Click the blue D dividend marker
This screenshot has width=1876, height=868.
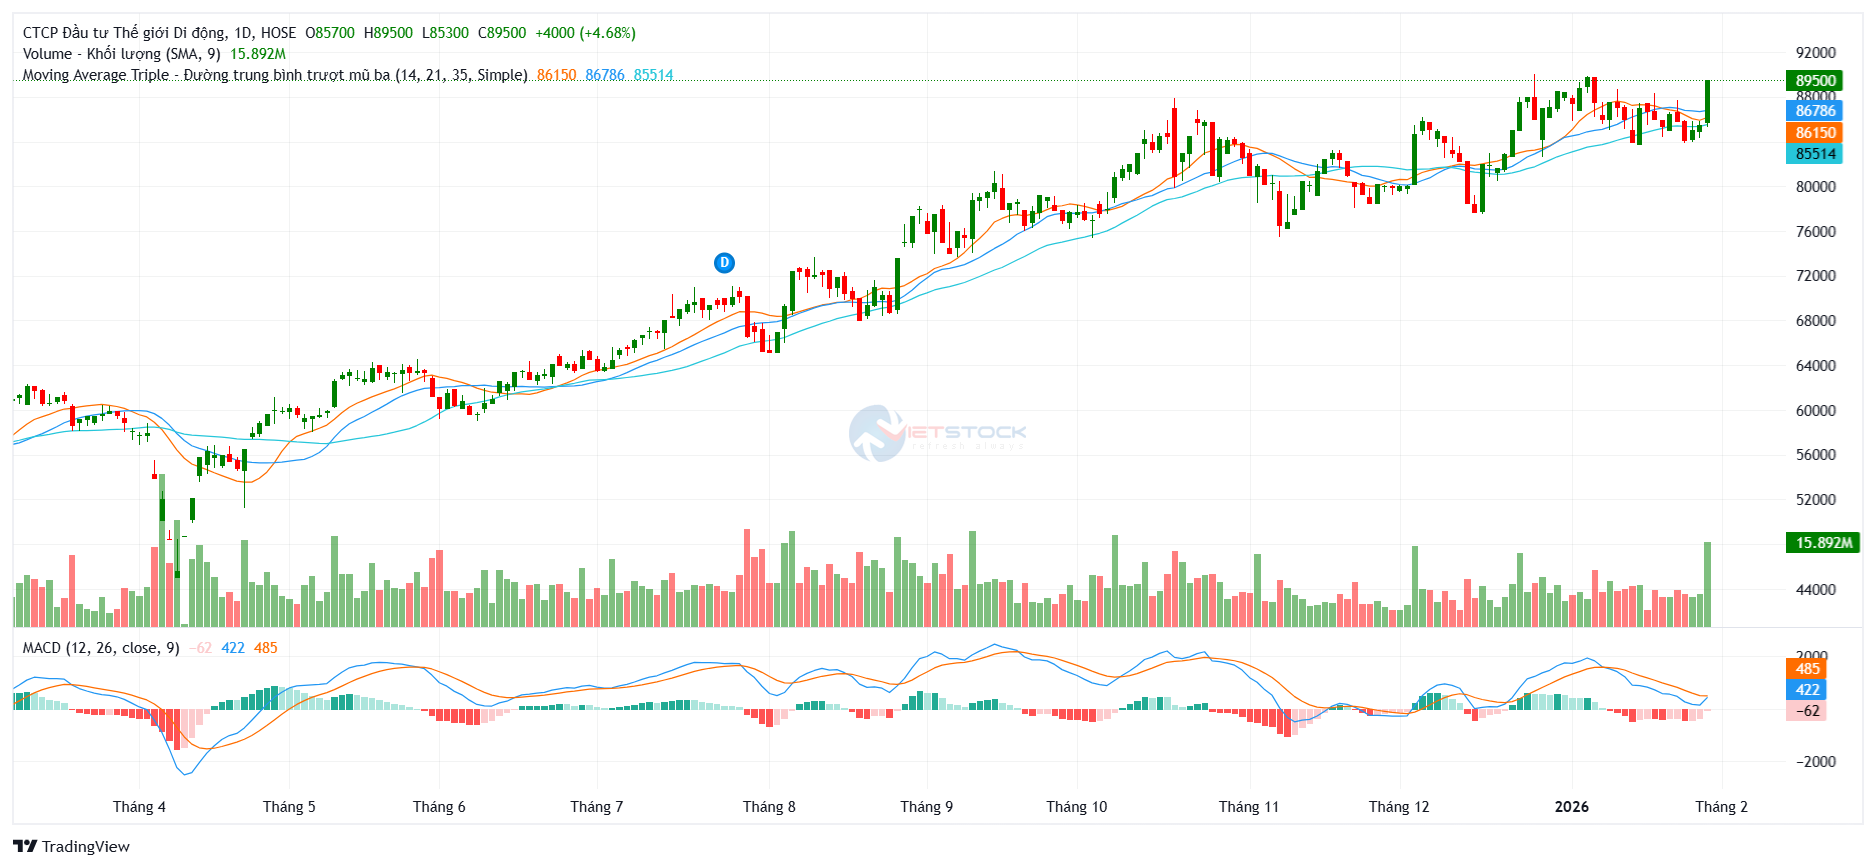tap(724, 263)
